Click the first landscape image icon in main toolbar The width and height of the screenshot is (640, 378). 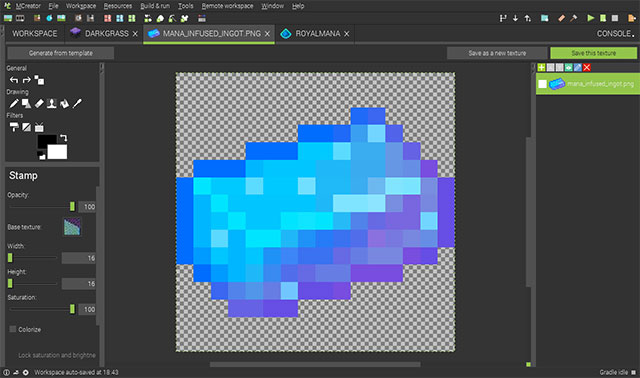[8, 18]
